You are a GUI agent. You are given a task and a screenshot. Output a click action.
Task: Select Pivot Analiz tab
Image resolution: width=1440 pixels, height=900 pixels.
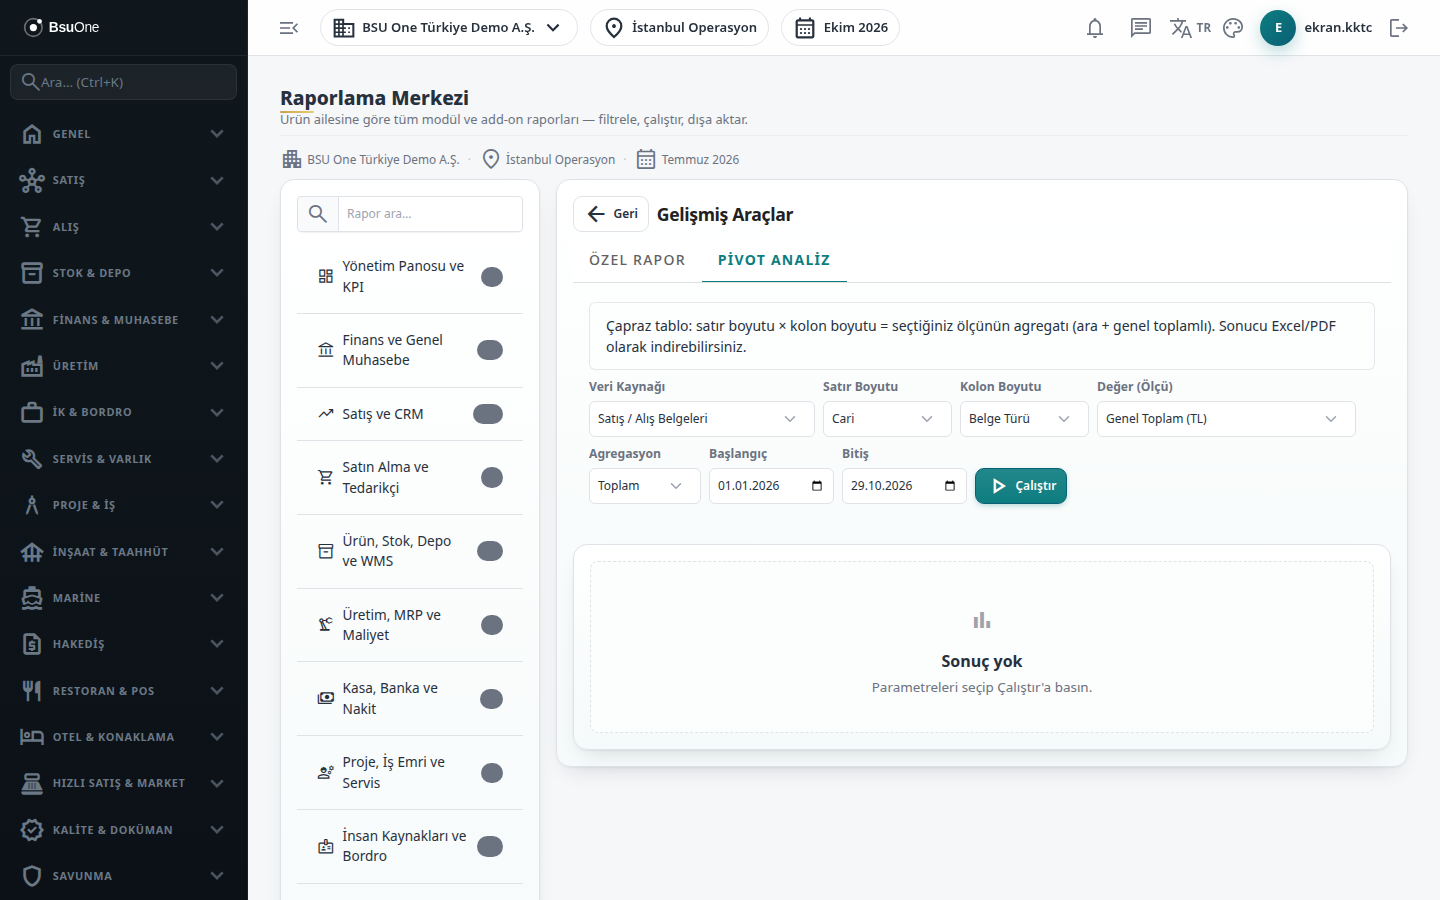[774, 260]
